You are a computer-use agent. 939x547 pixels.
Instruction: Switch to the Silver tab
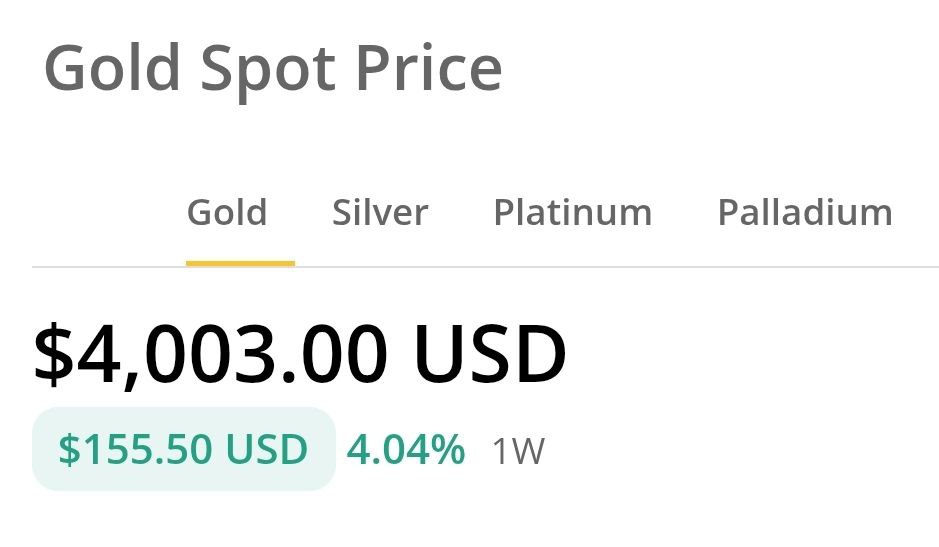[380, 212]
